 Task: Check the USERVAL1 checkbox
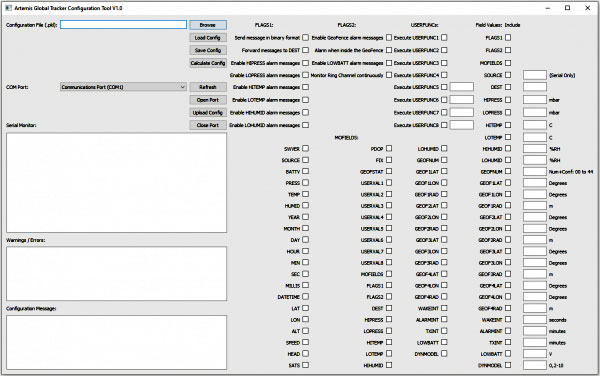point(389,183)
